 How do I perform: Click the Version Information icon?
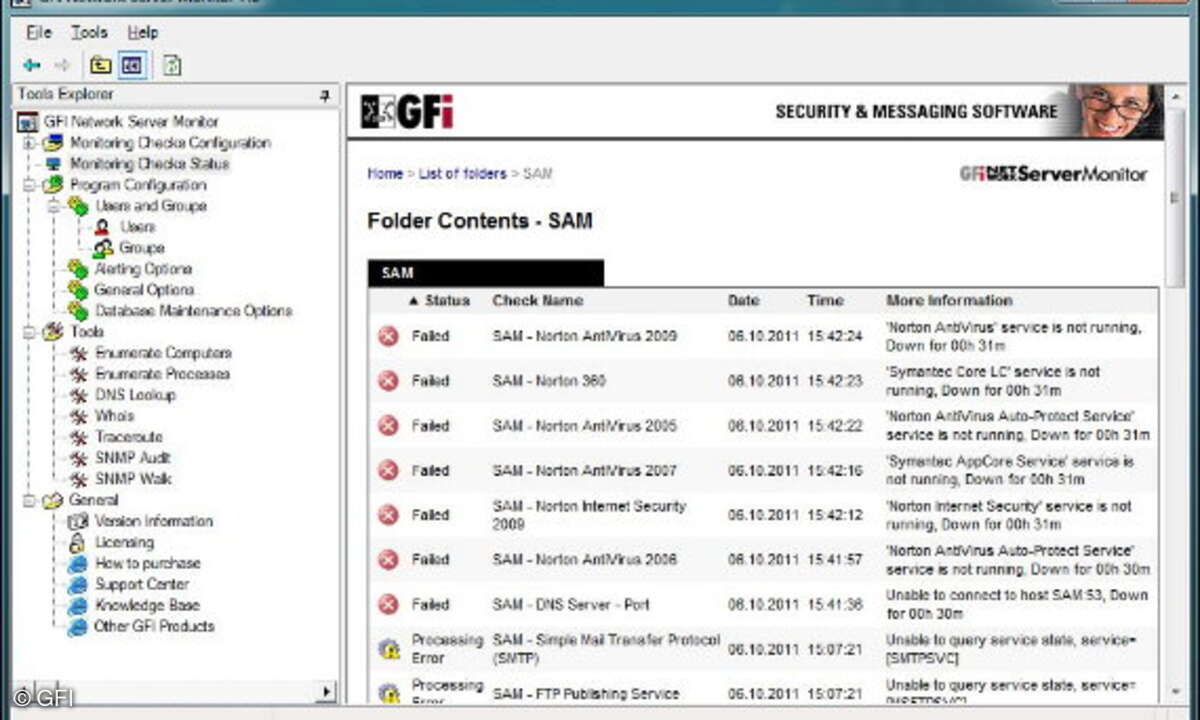point(78,521)
